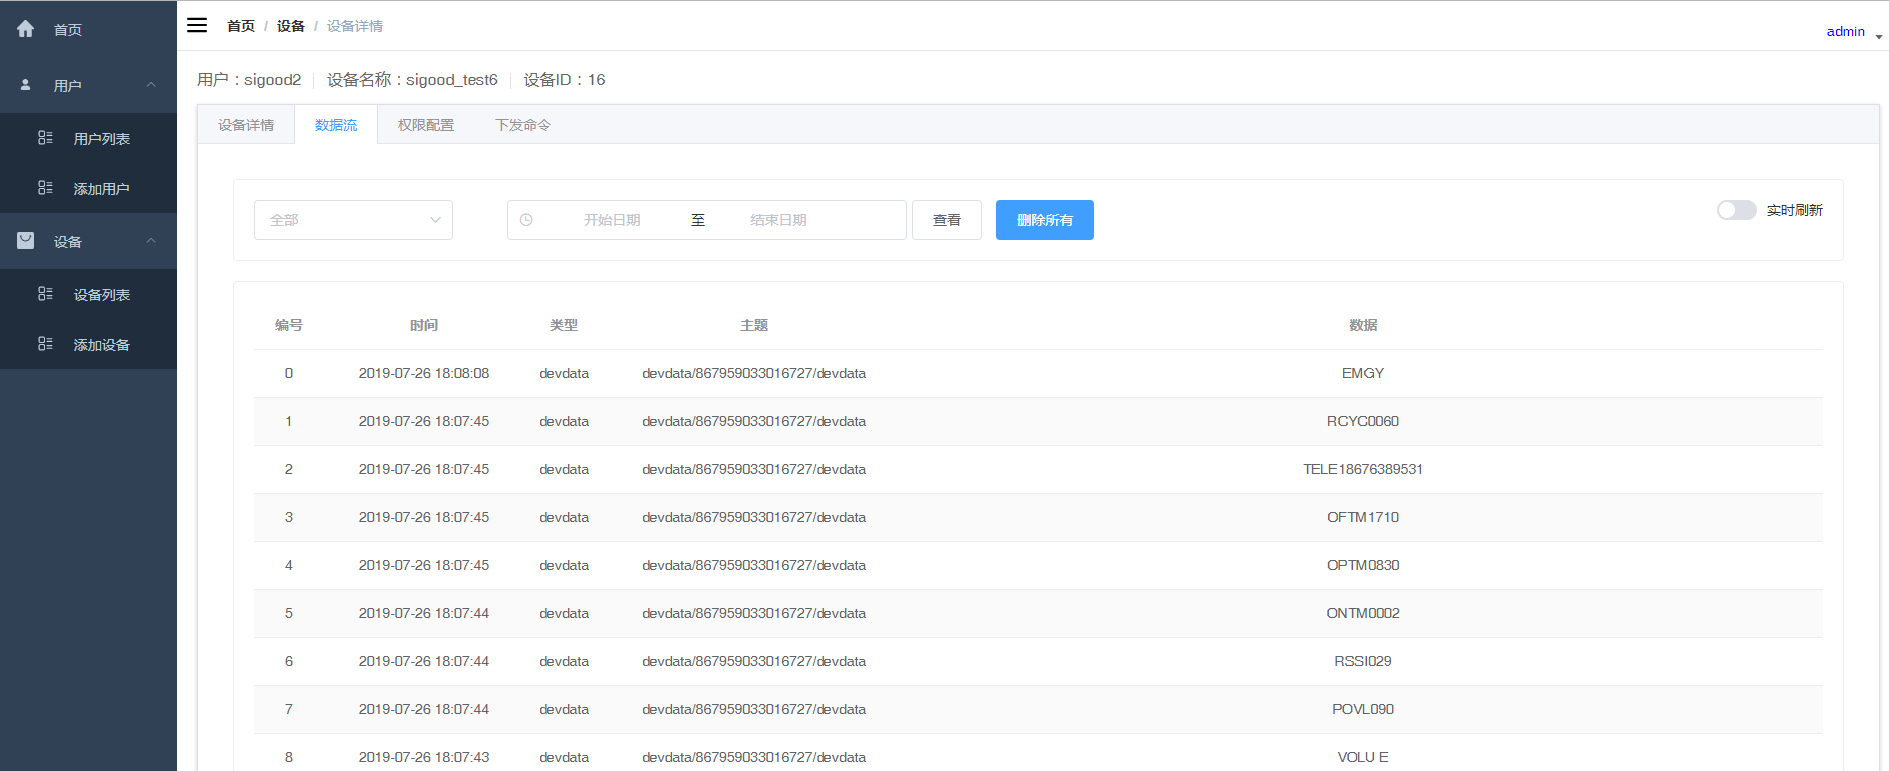This screenshot has width=1889, height=771.
Task: Click the blue 删除所有 button
Action: coord(1045,220)
